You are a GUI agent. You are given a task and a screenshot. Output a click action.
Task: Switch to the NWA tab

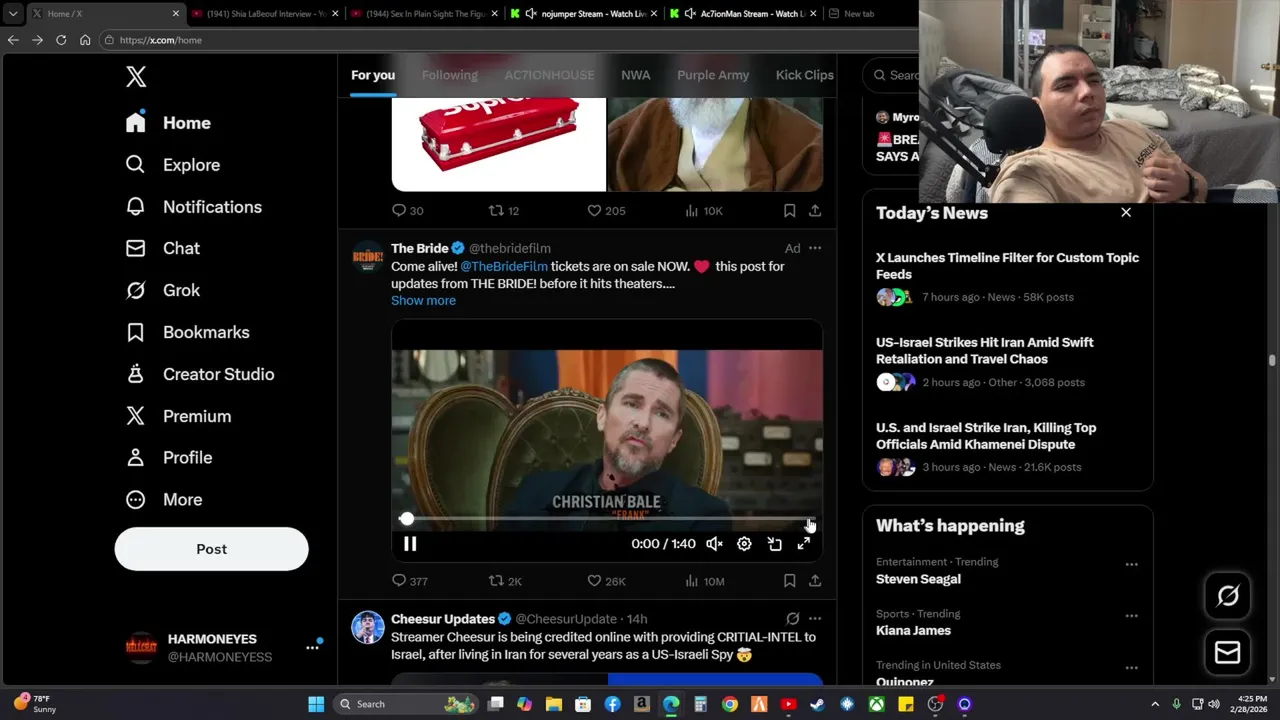pyautogui.click(x=635, y=75)
